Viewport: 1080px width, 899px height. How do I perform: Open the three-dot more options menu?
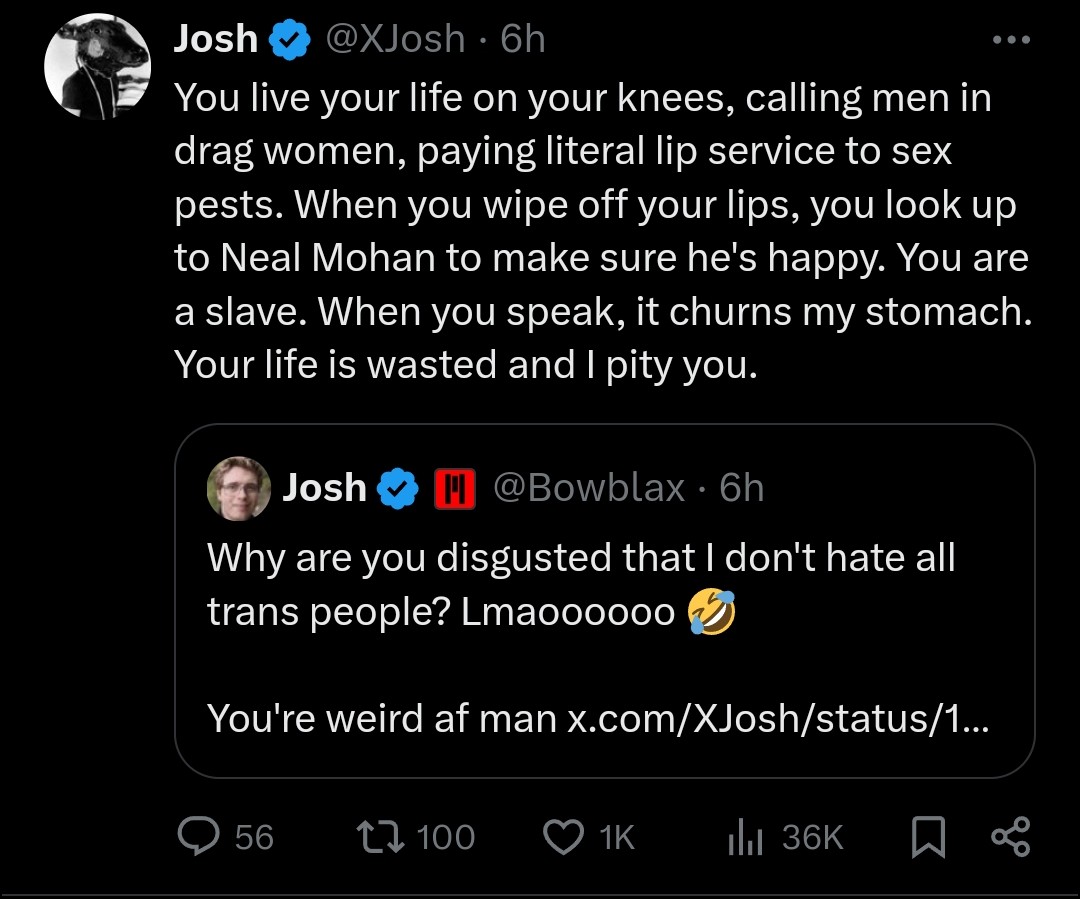point(1010,41)
